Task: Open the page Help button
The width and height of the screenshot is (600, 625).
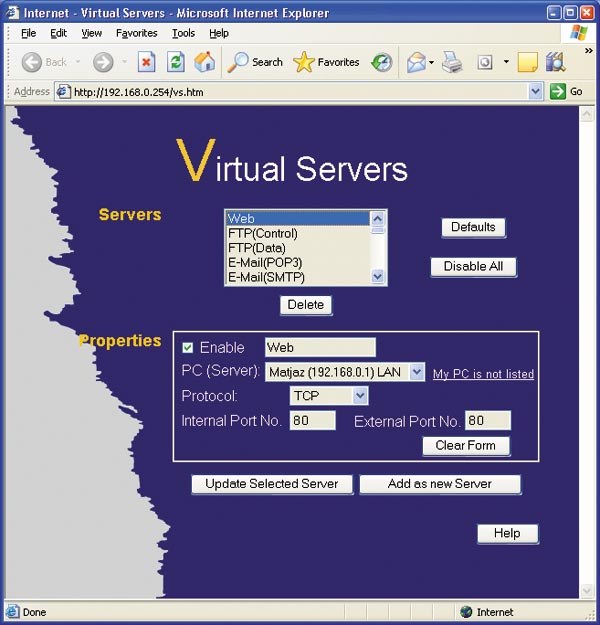Action: point(507,534)
